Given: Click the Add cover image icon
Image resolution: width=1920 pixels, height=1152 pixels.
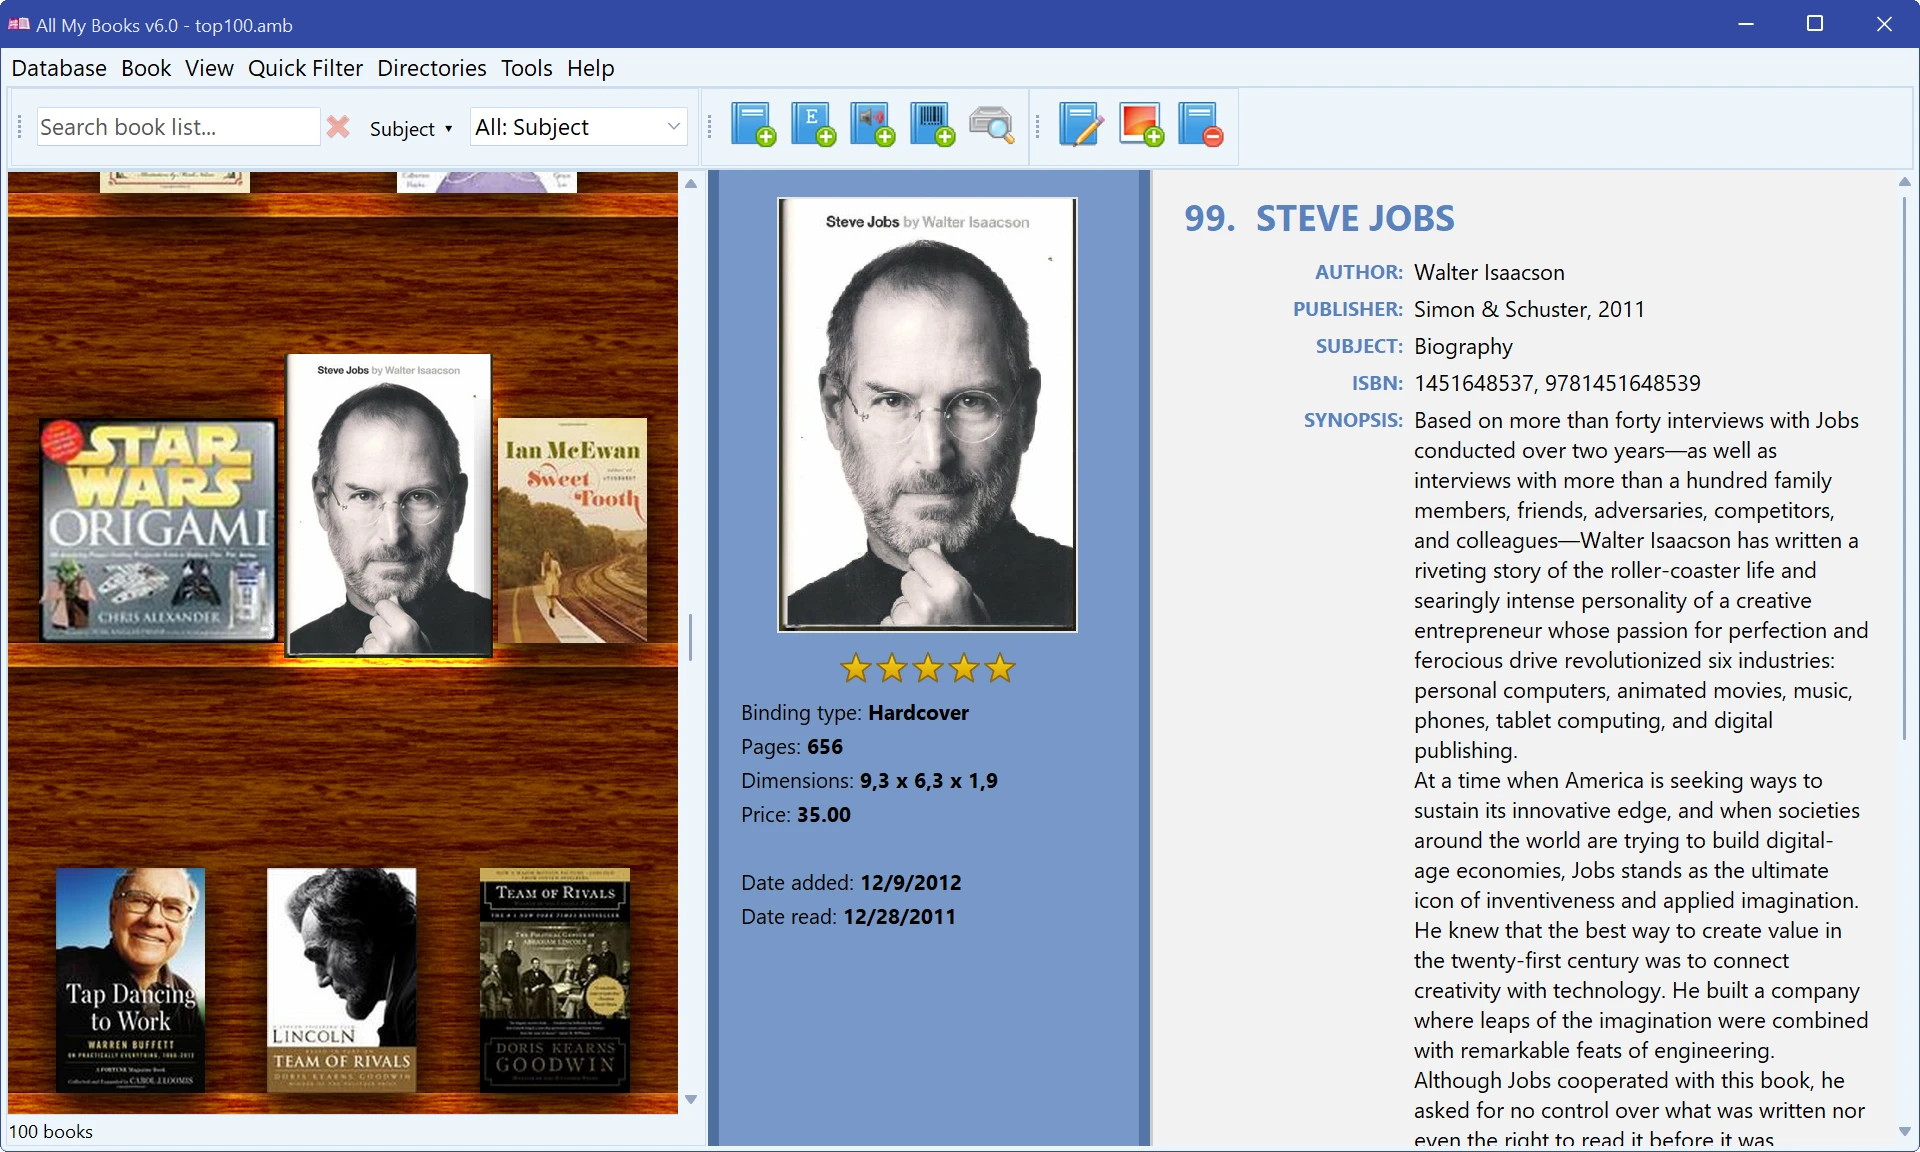Looking at the screenshot, I should click(x=1141, y=126).
